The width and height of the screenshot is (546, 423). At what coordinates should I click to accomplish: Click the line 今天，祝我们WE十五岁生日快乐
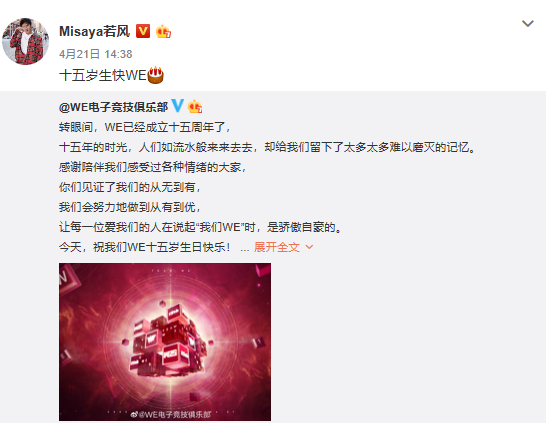[x=145, y=247]
